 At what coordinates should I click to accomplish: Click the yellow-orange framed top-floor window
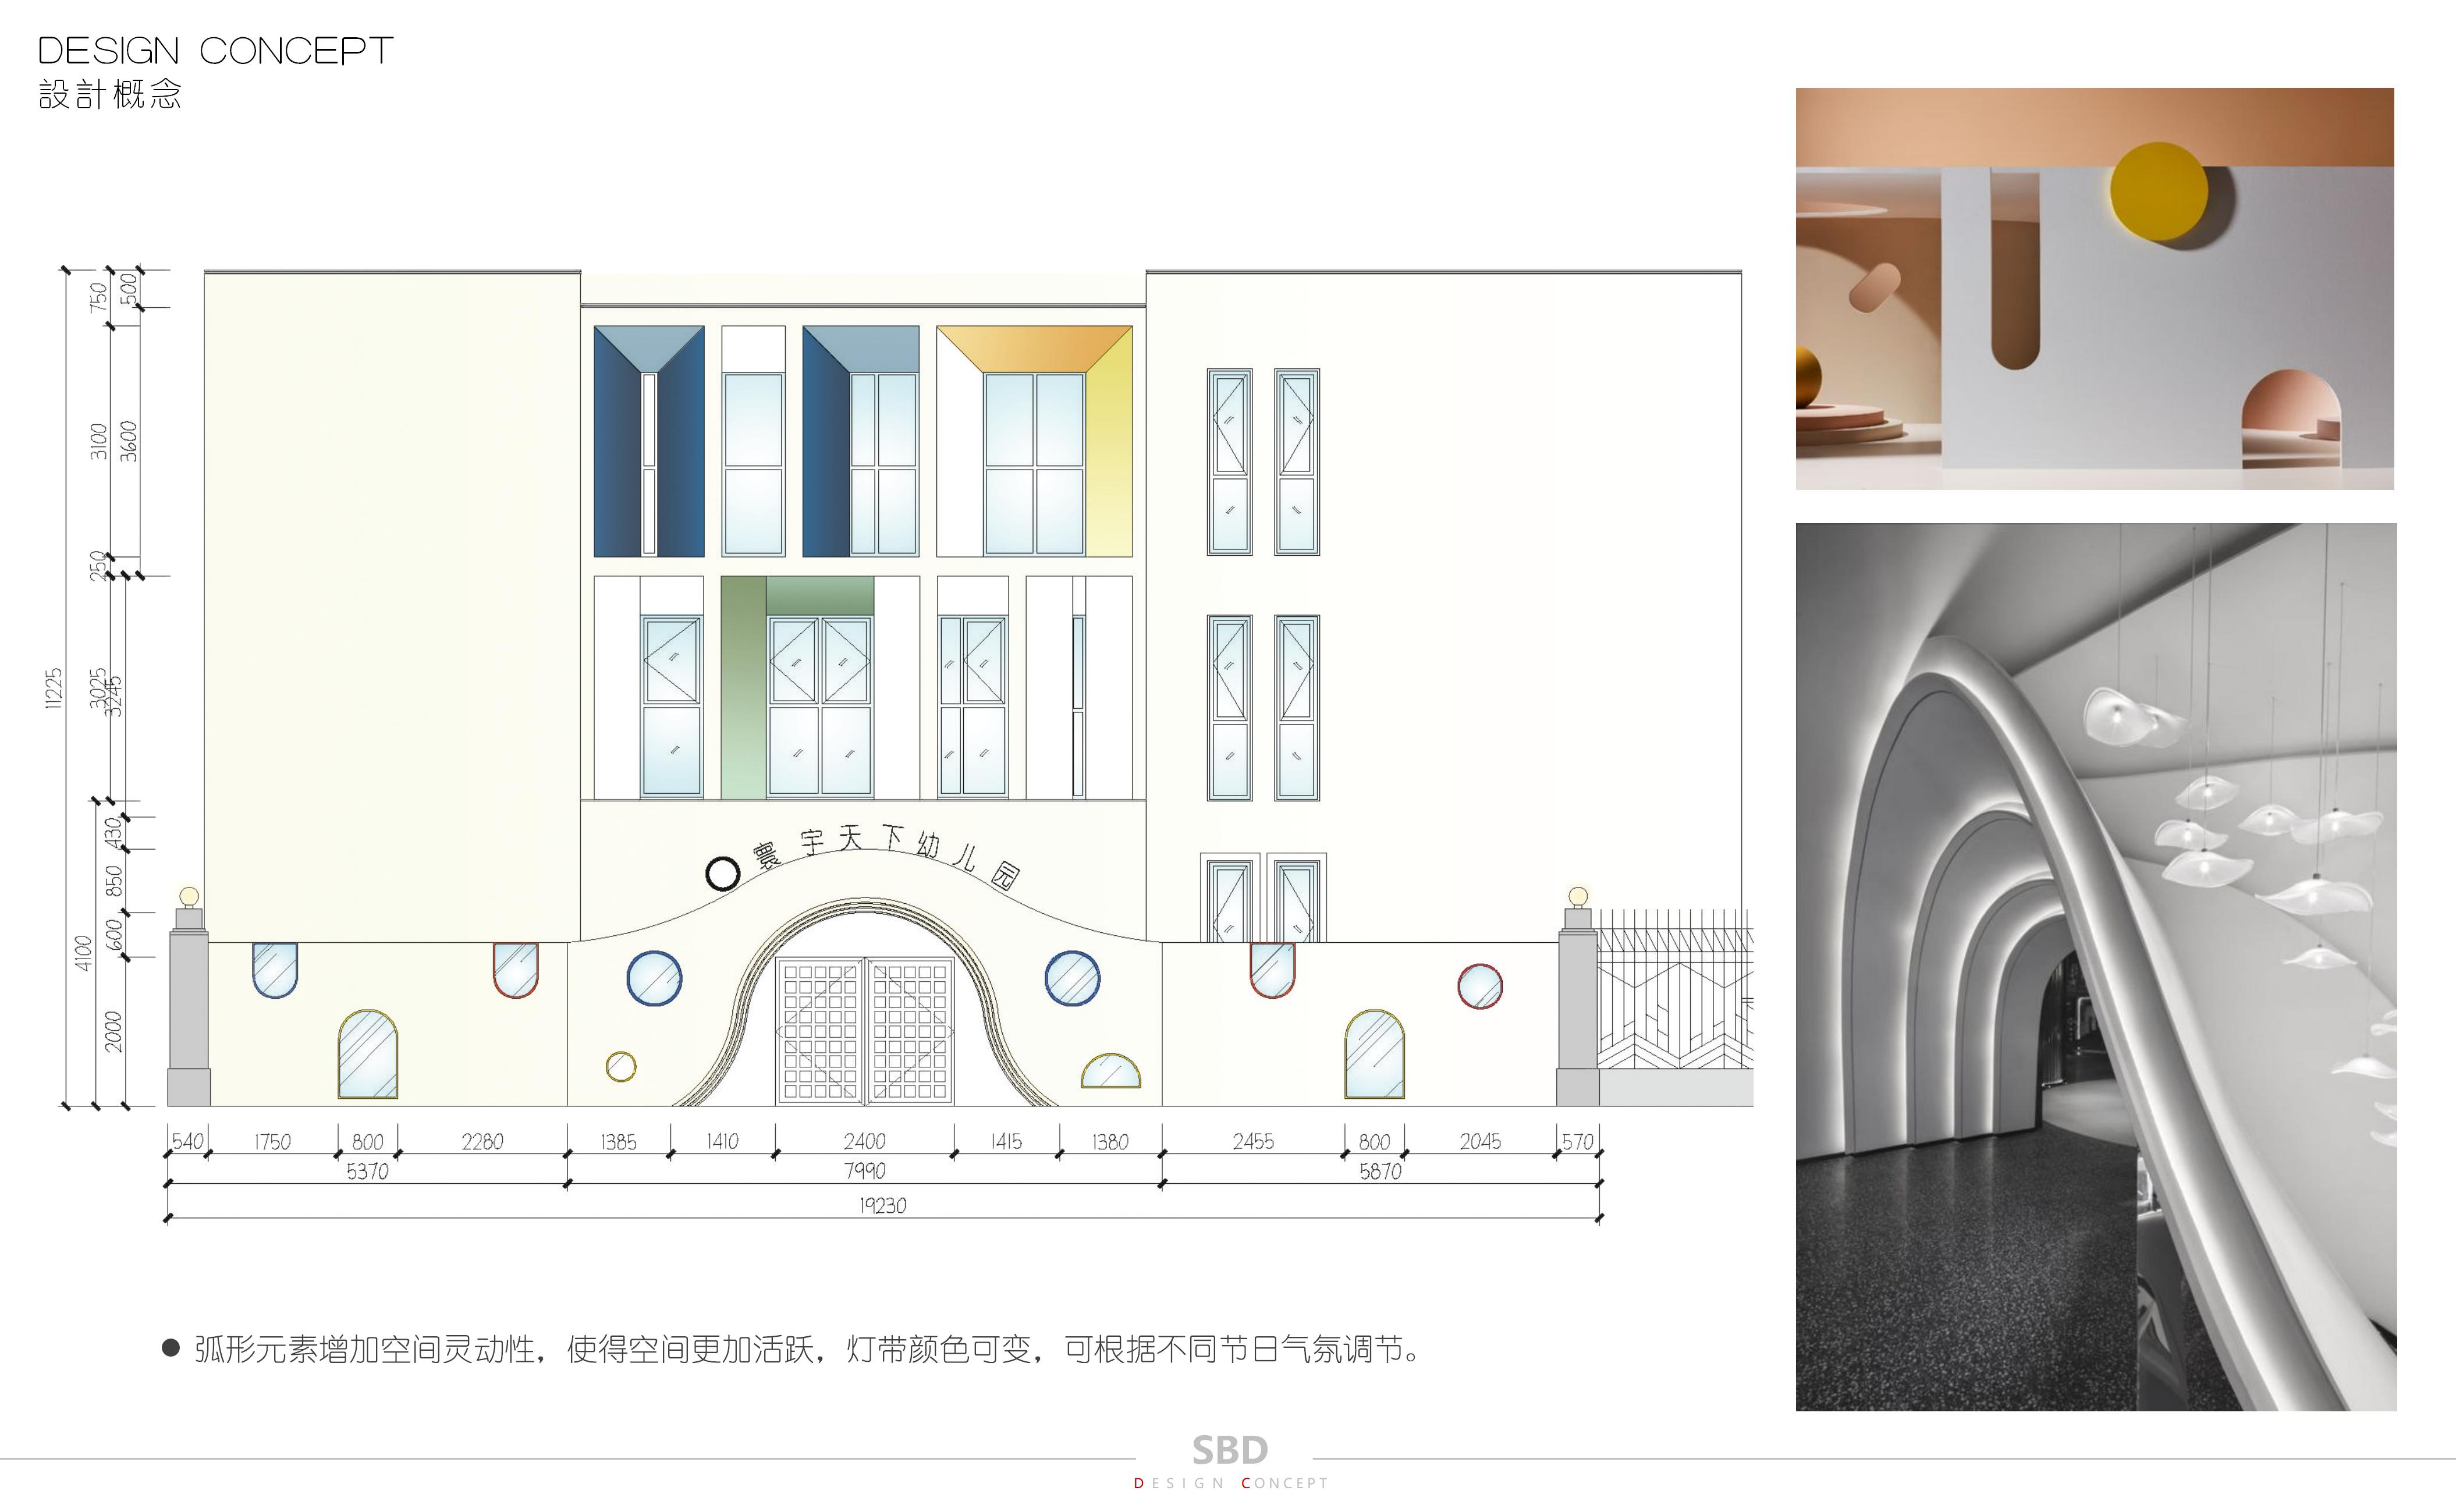click(1034, 441)
